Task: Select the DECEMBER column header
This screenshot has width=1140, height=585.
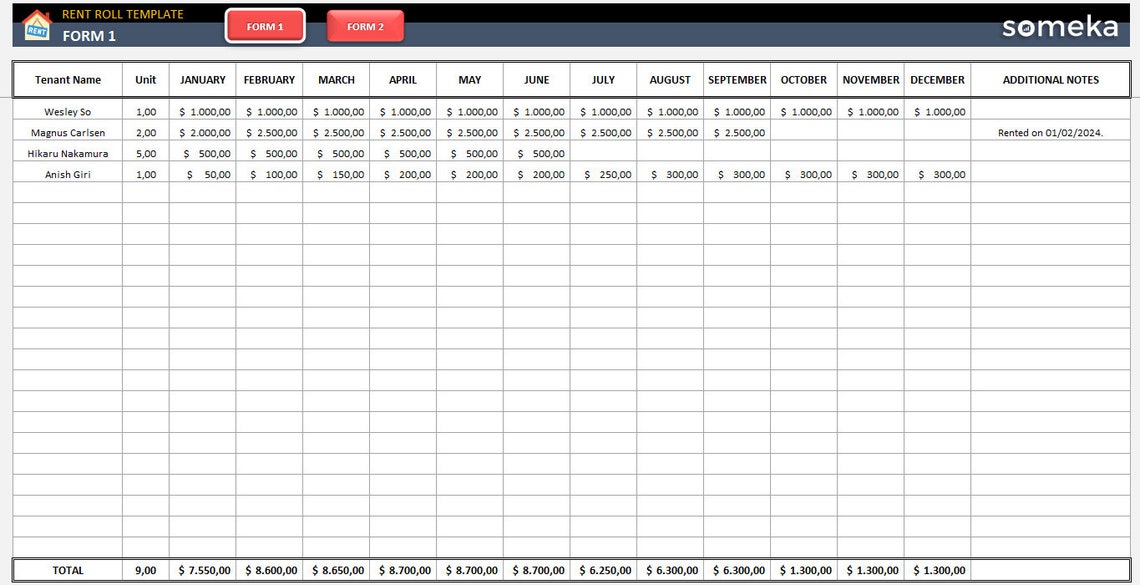Action: [x=937, y=79]
